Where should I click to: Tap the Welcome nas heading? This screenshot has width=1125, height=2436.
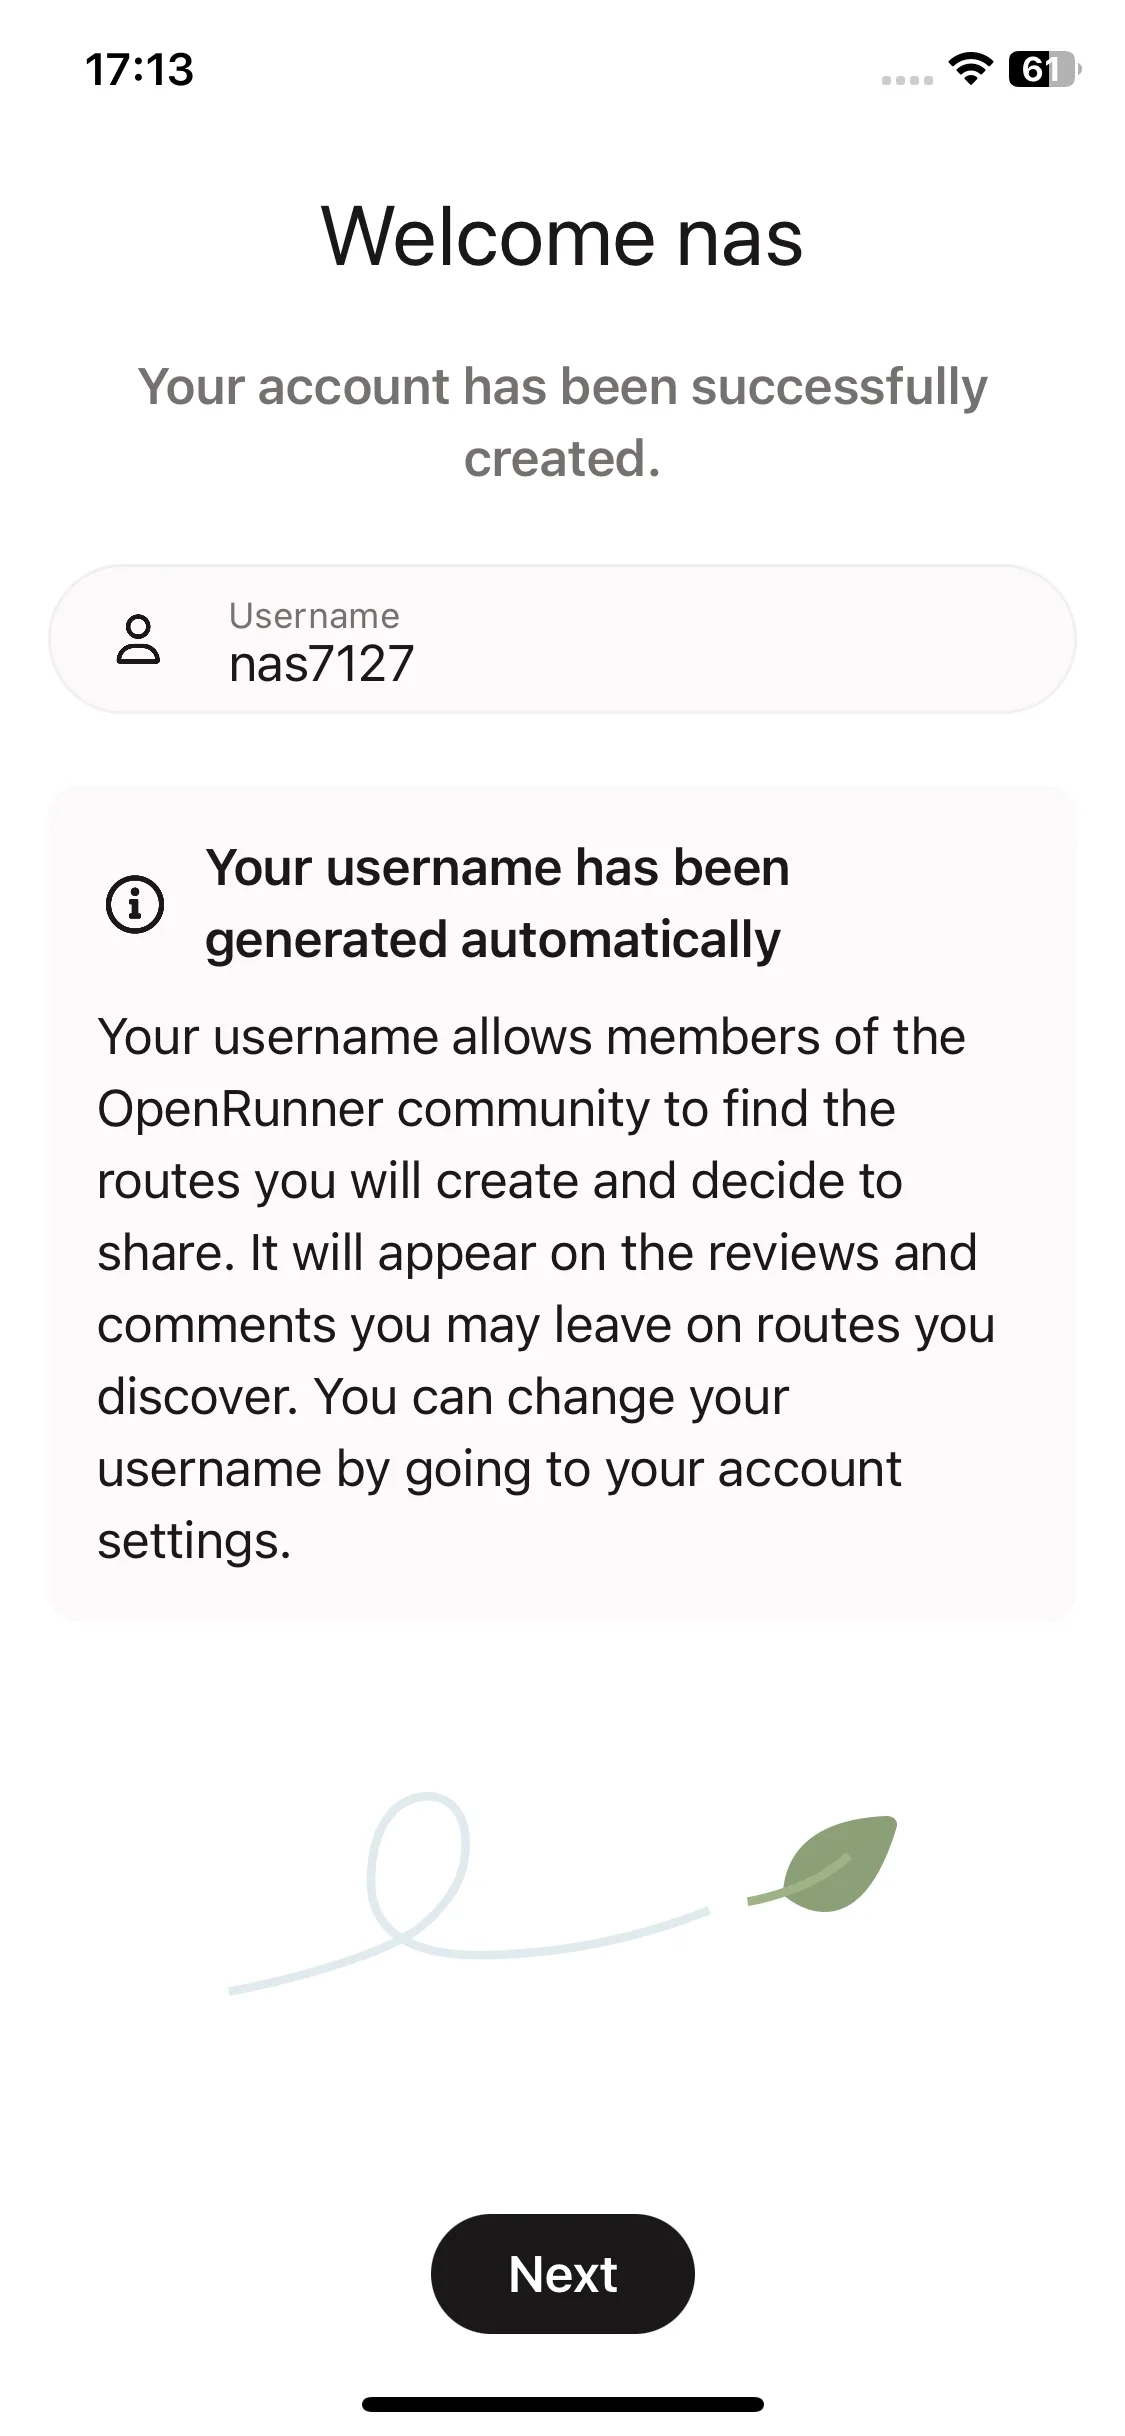pyautogui.click(x=562, y=237)
